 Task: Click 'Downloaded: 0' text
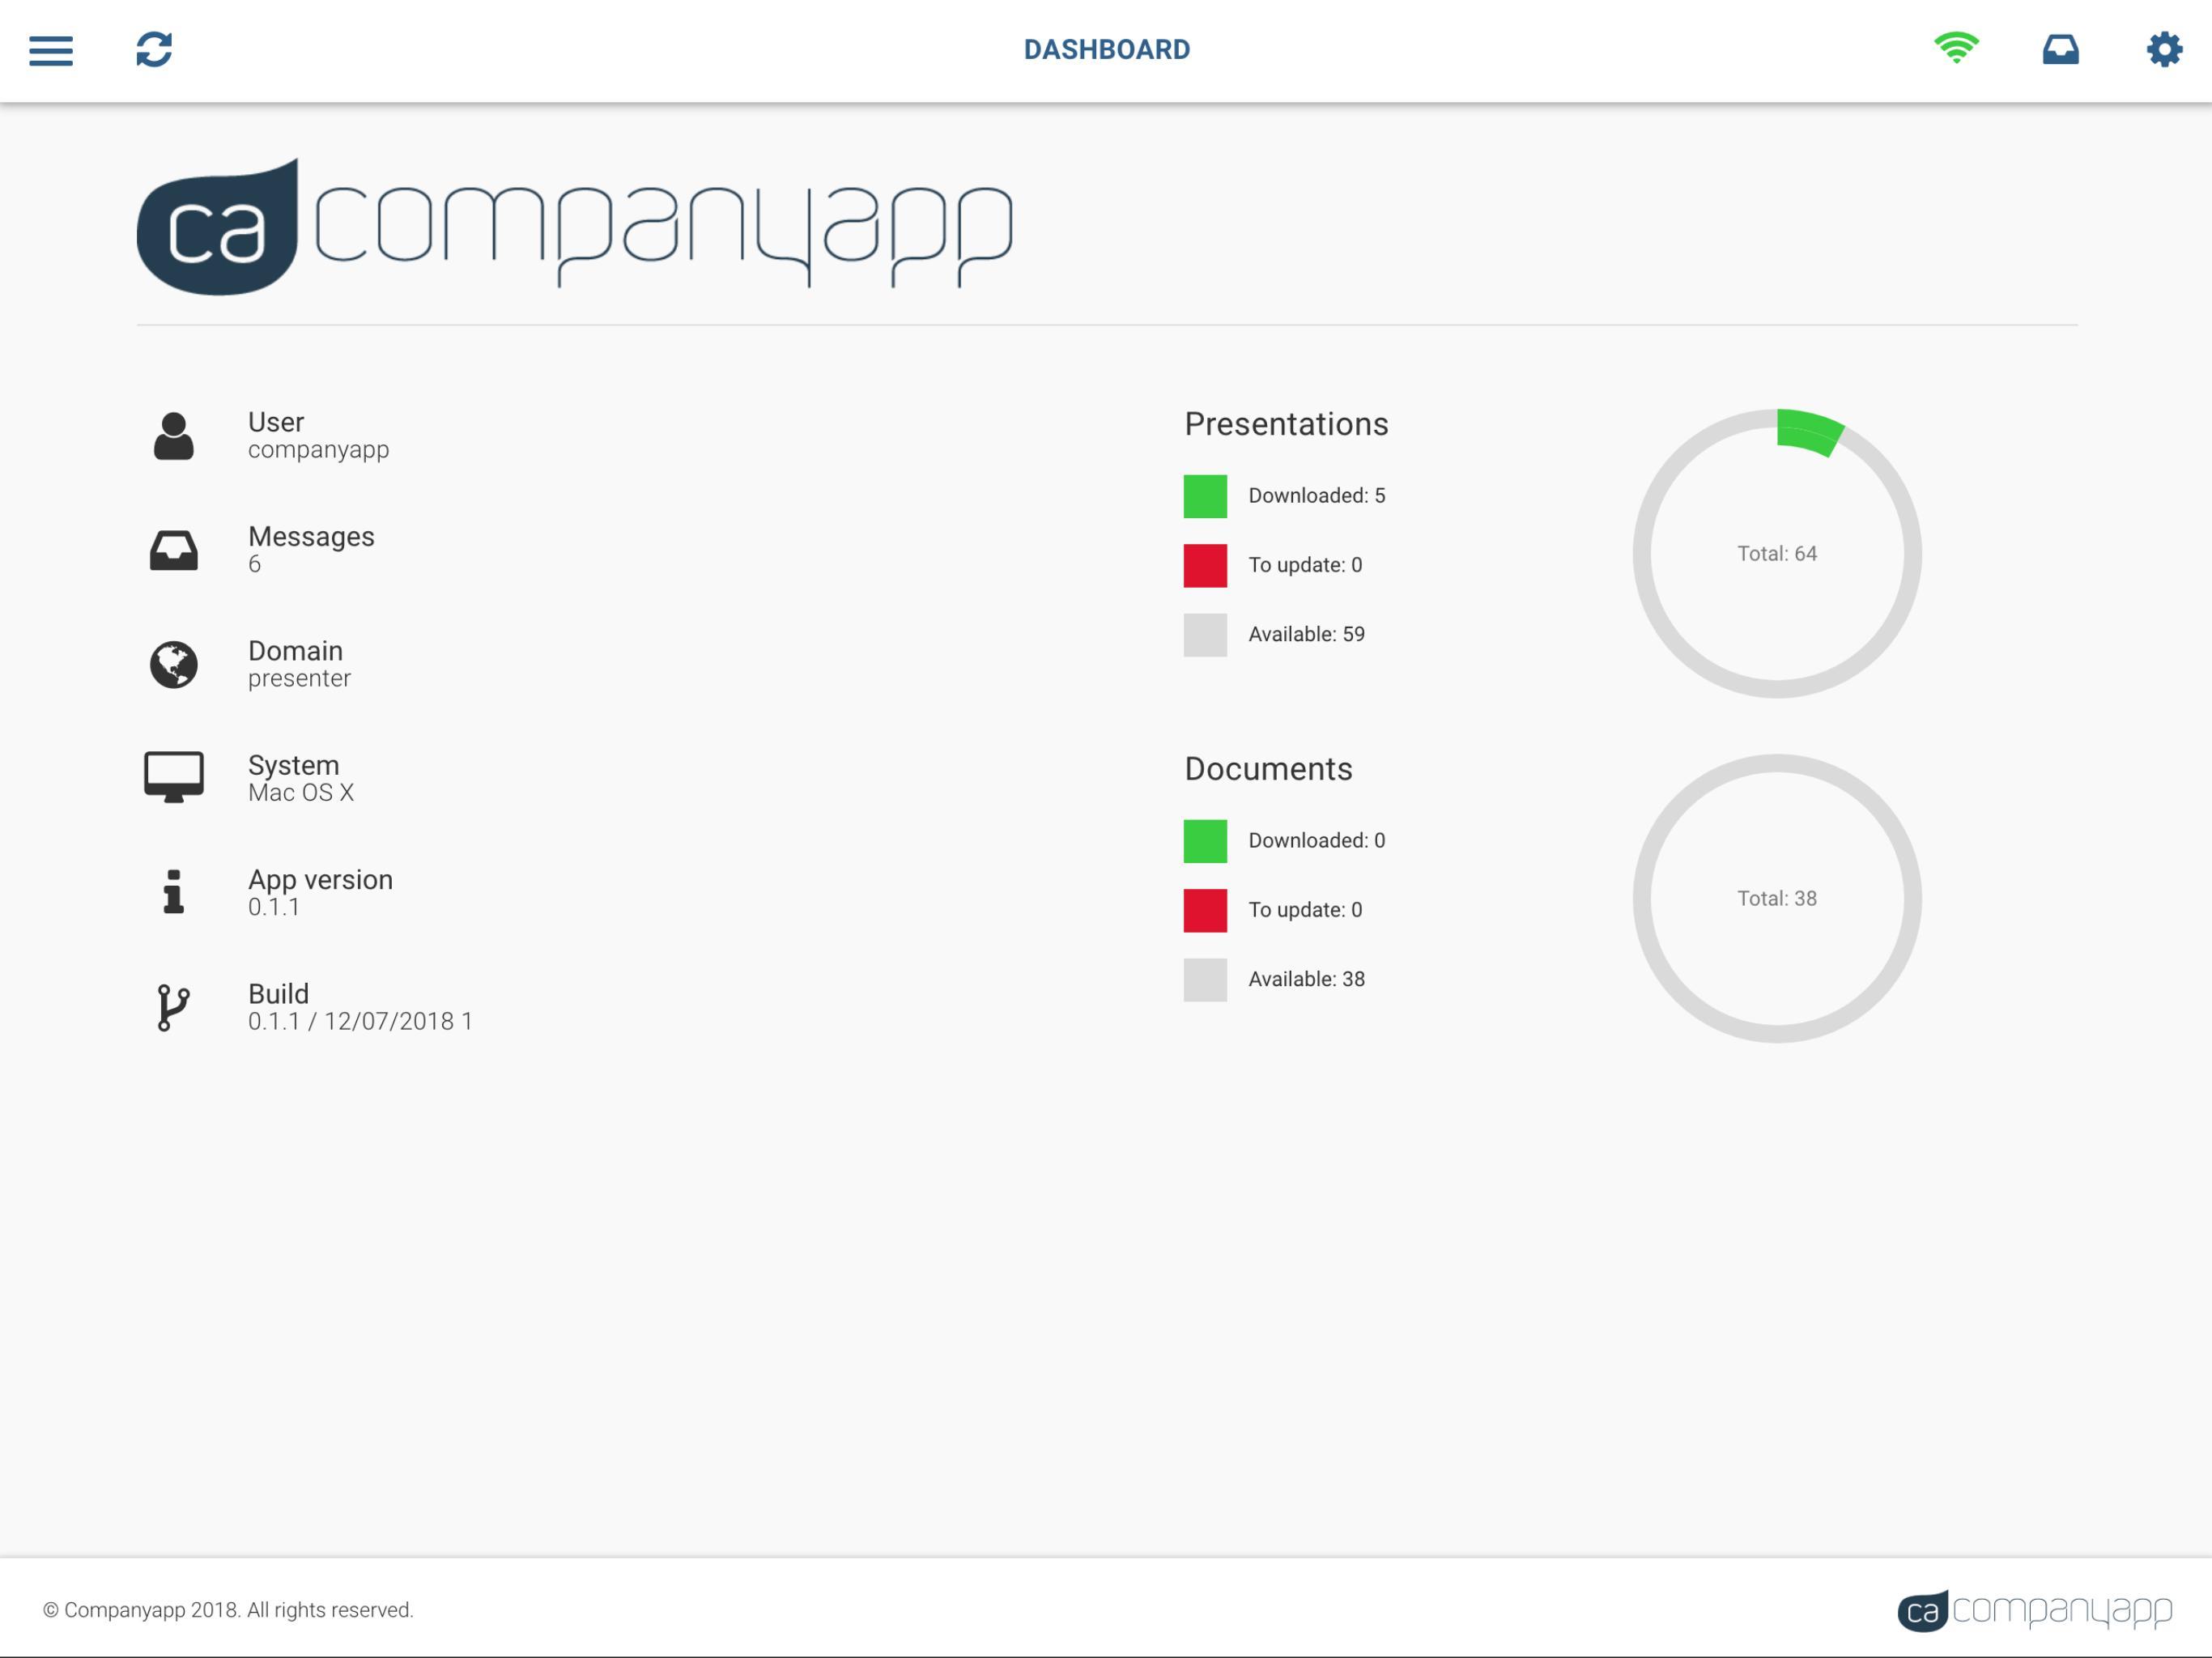pyautogui.click(x=1316, y=841)
